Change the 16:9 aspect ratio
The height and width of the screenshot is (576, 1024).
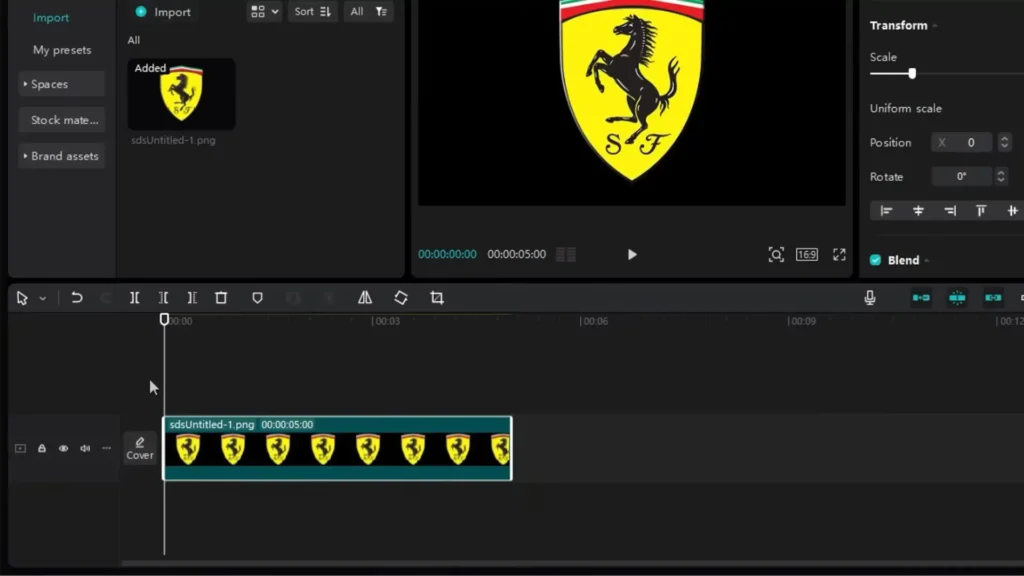tap(807, 255)
